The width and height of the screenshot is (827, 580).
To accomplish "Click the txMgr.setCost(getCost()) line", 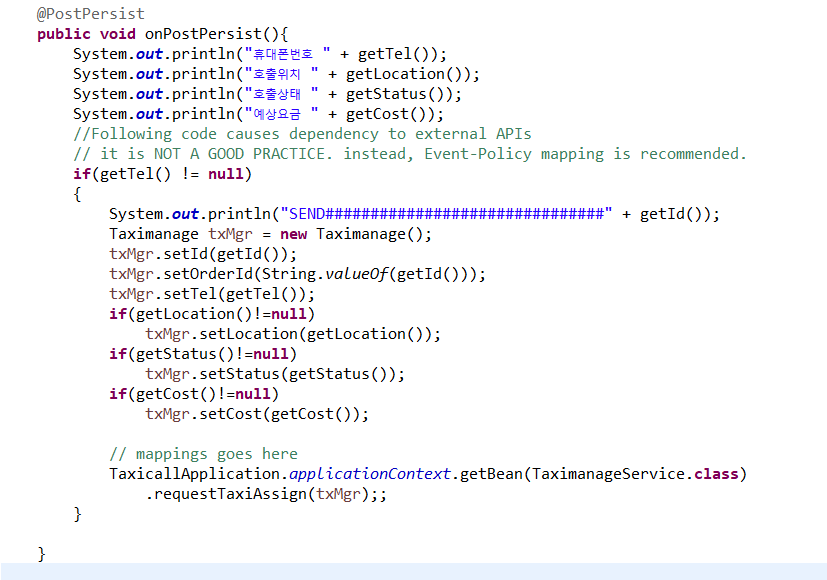I will click(257, 414).
